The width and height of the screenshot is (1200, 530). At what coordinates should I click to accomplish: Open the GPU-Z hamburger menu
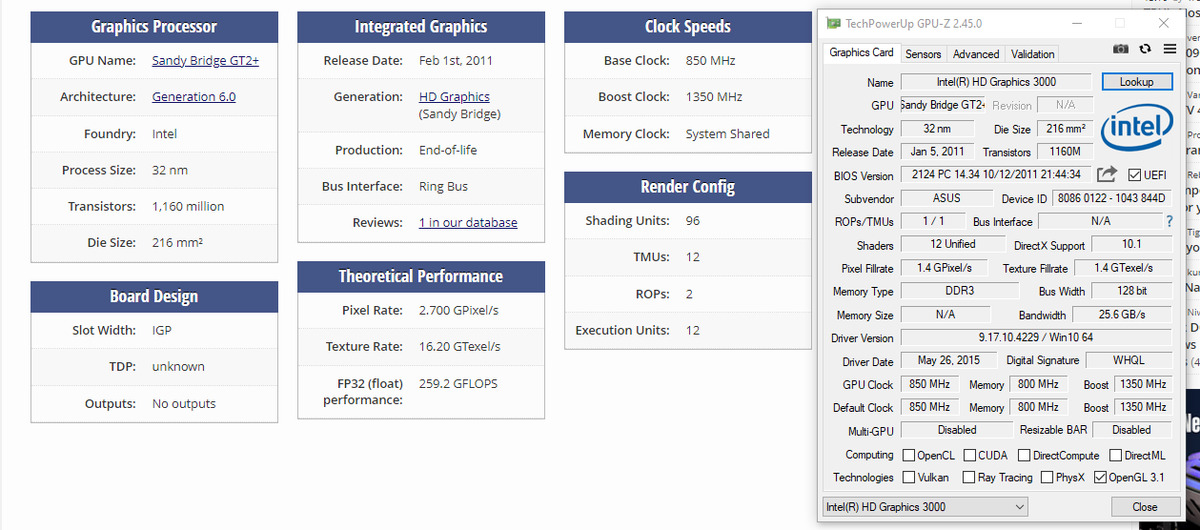[1168, 49]
